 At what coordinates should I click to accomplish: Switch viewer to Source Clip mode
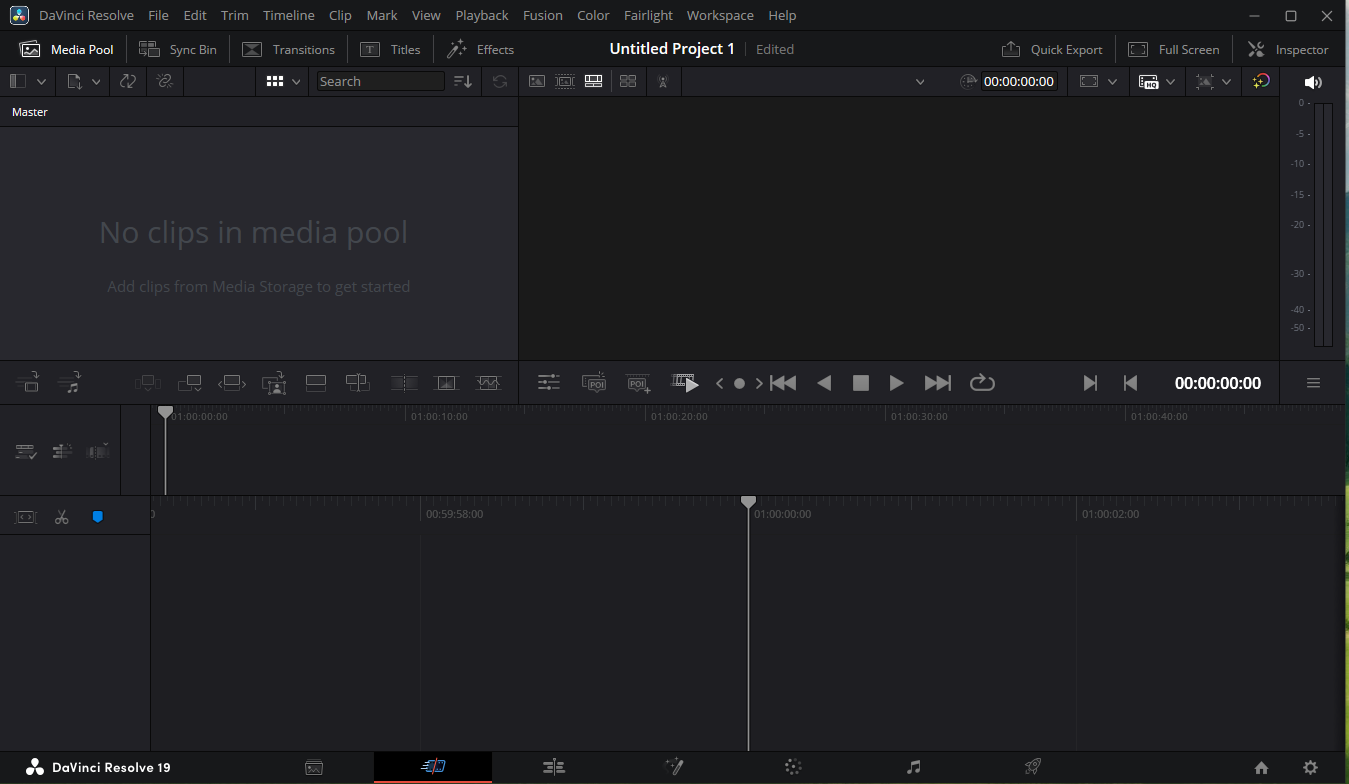(537, 81)
